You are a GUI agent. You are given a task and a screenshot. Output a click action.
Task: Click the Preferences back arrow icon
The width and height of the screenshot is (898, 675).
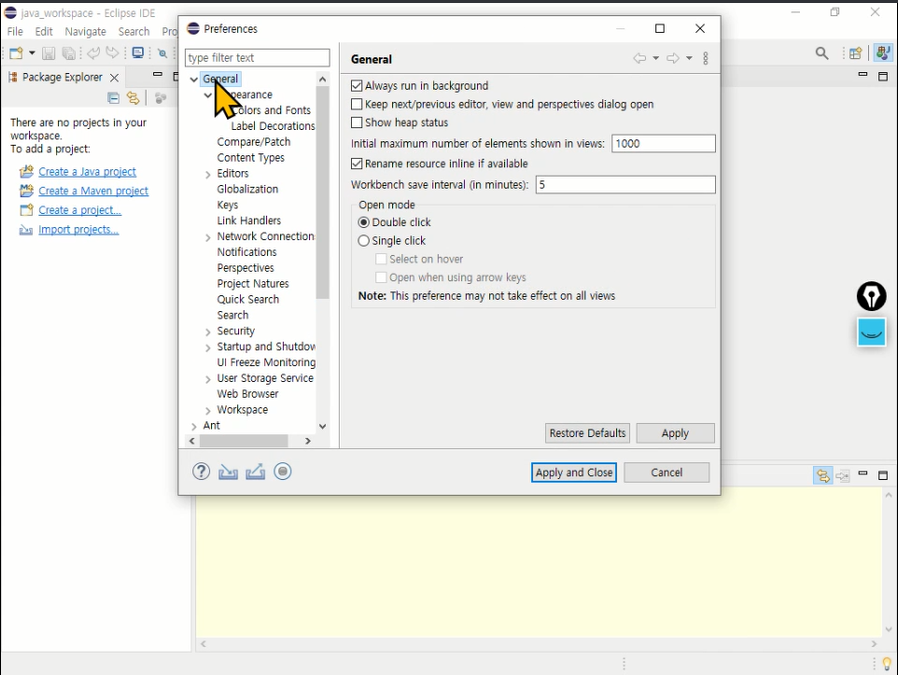tap(639, 58)
